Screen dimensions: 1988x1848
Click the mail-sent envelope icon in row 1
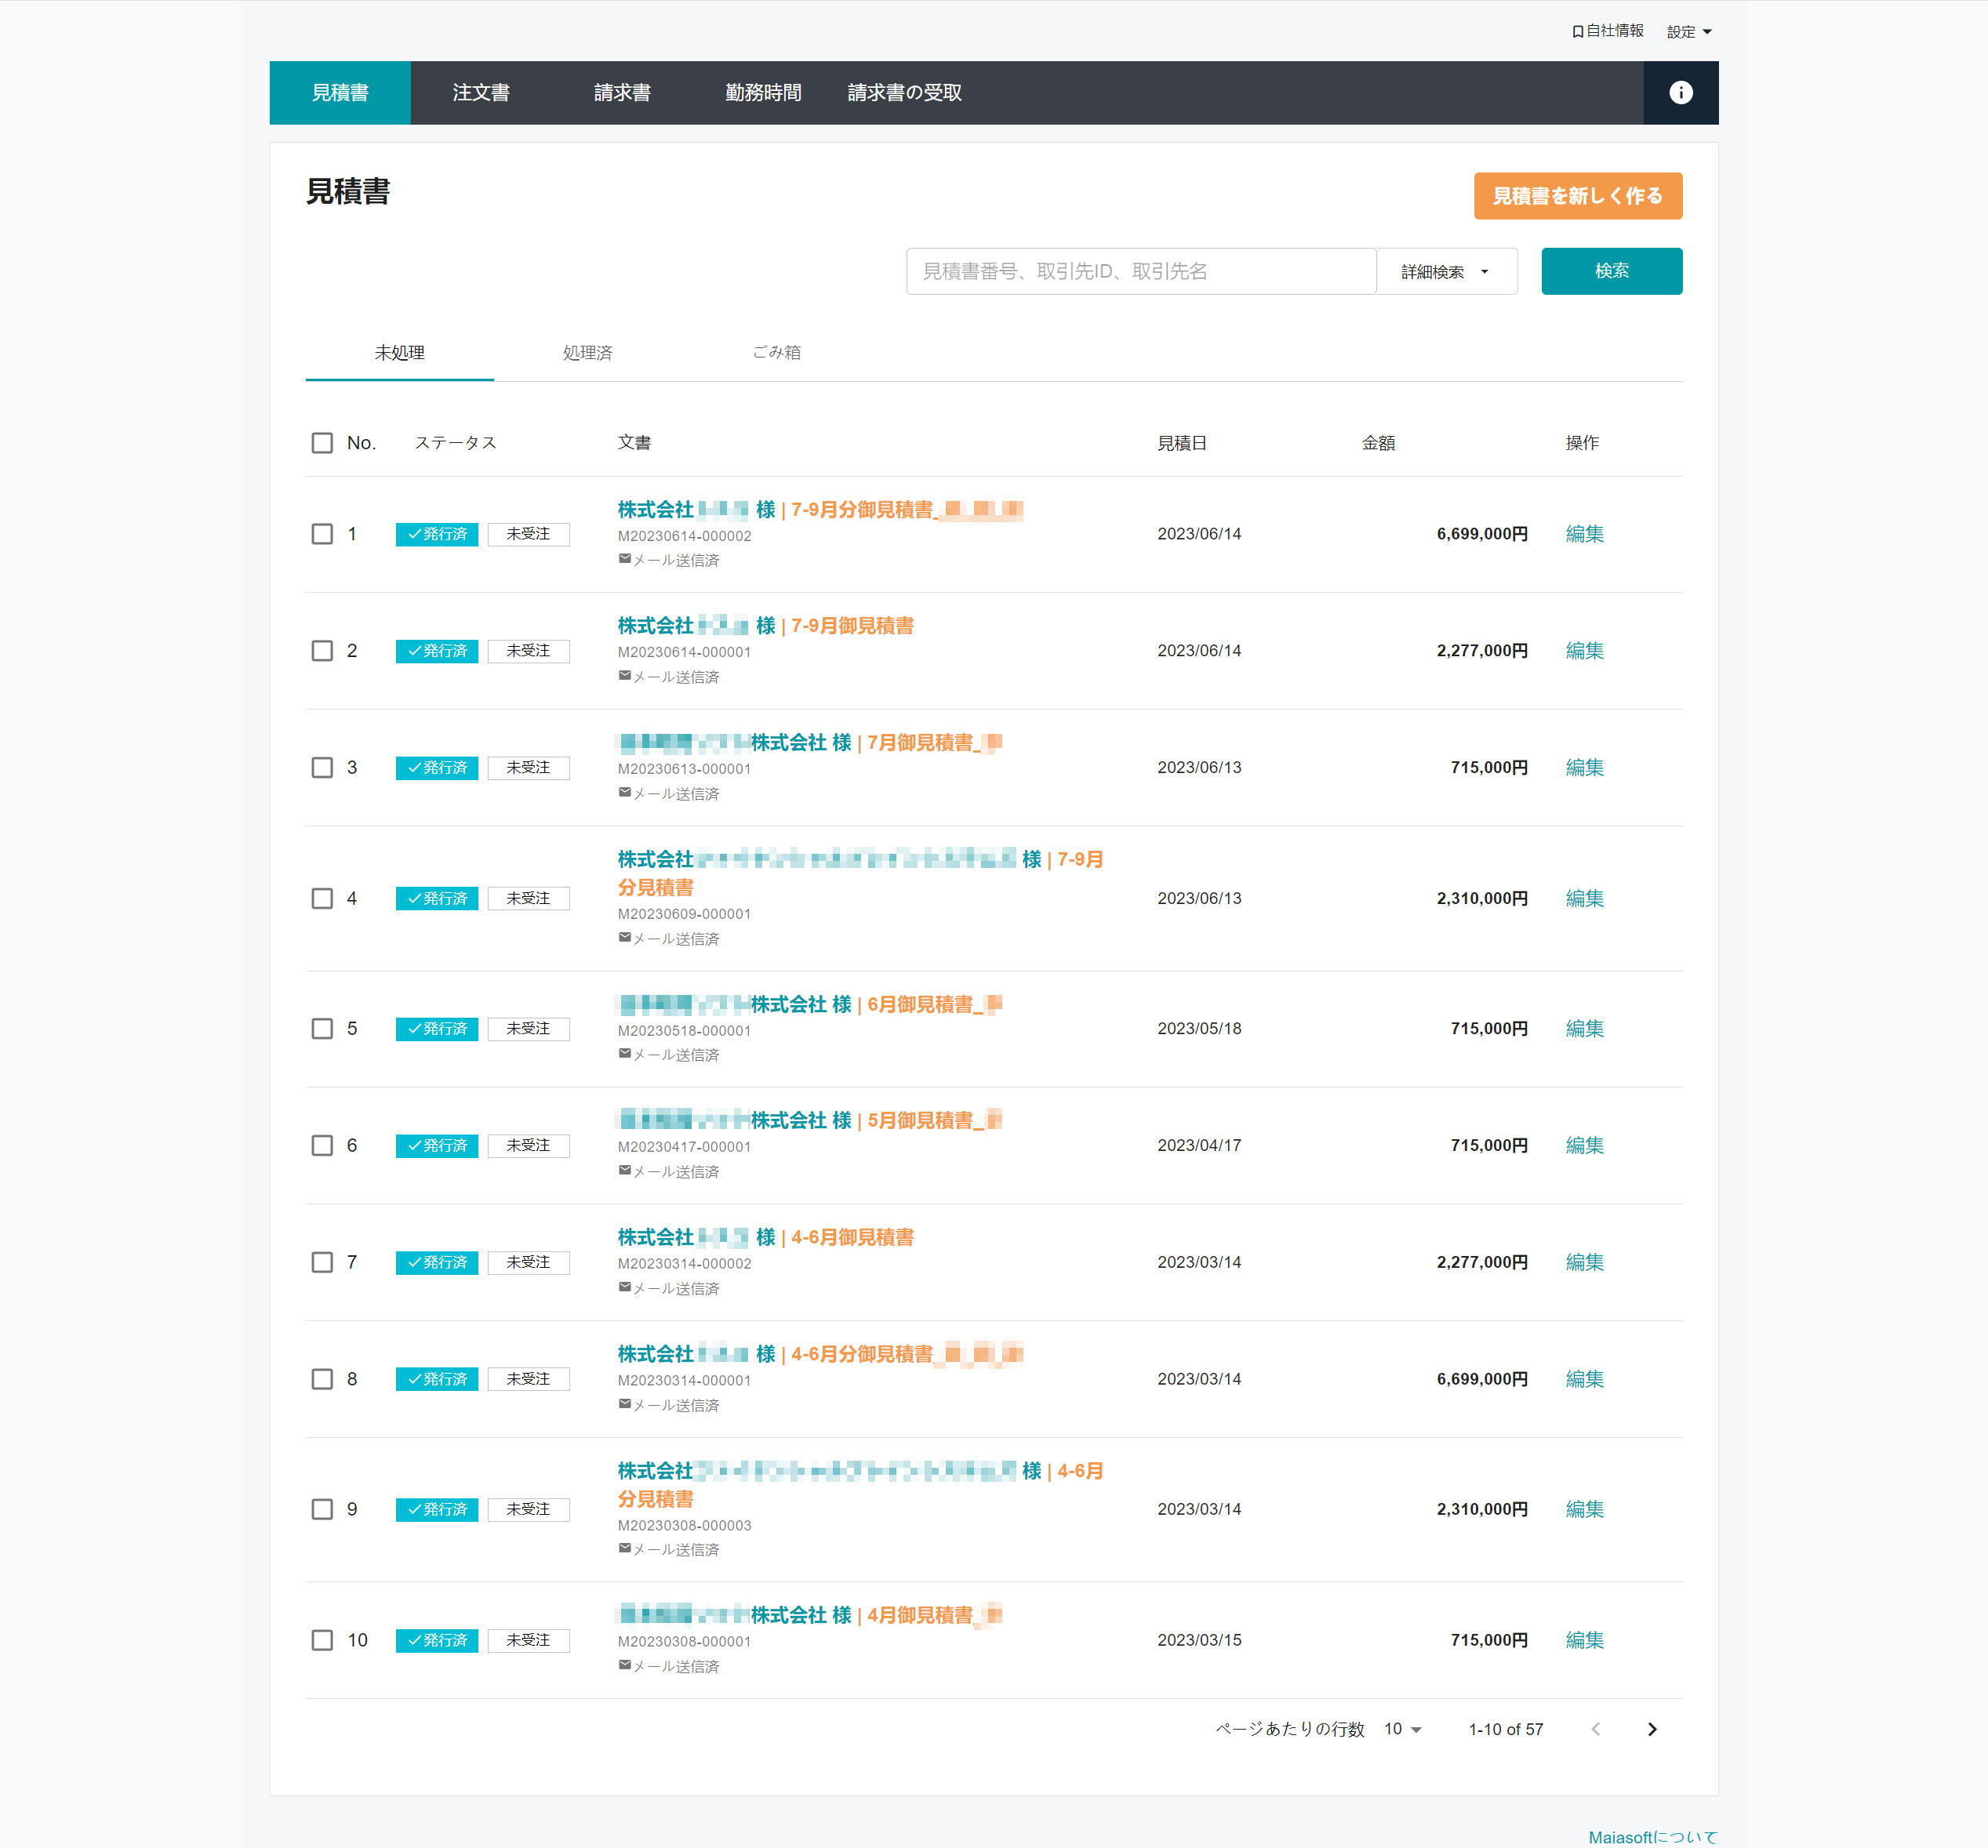pyautogui.click(x=624, y=559)
